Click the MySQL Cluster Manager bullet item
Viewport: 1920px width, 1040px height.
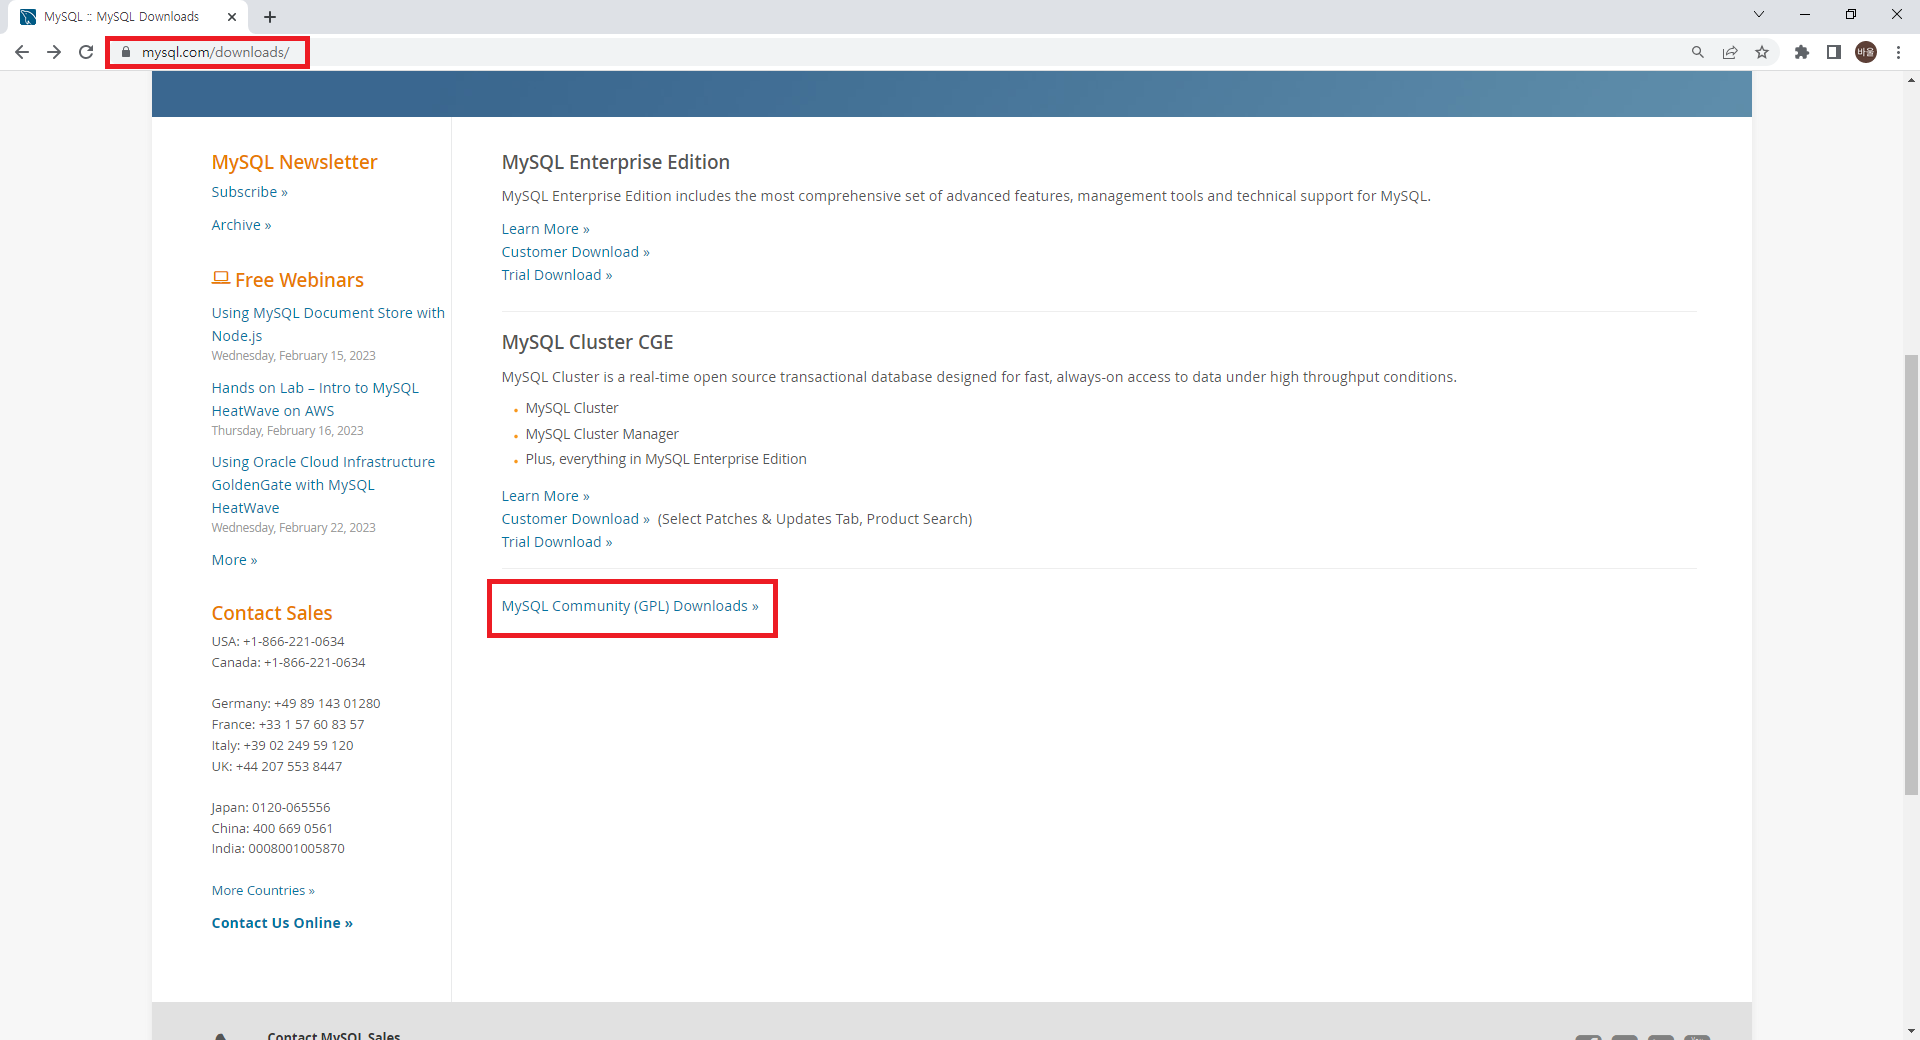(602, 434)
